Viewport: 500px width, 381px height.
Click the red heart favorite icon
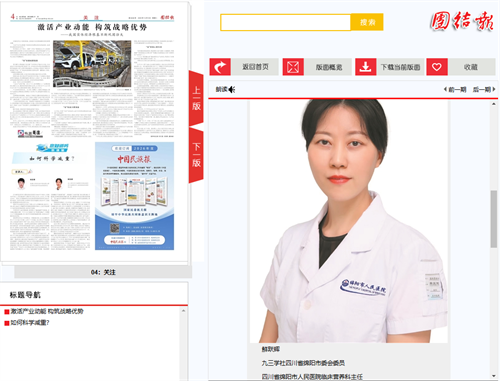pos(437,67)
